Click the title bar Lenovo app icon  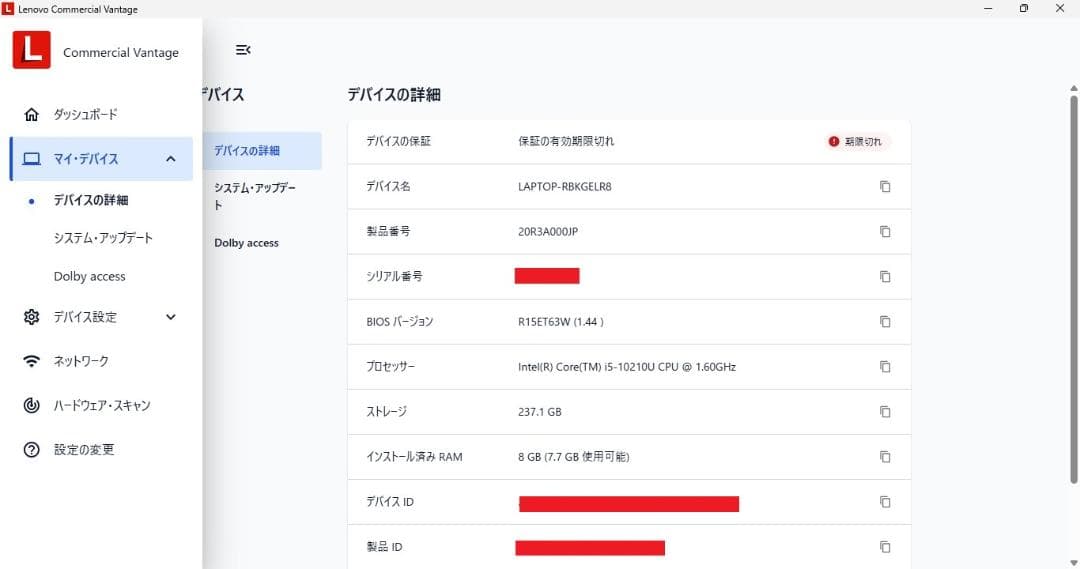(8, 9)
